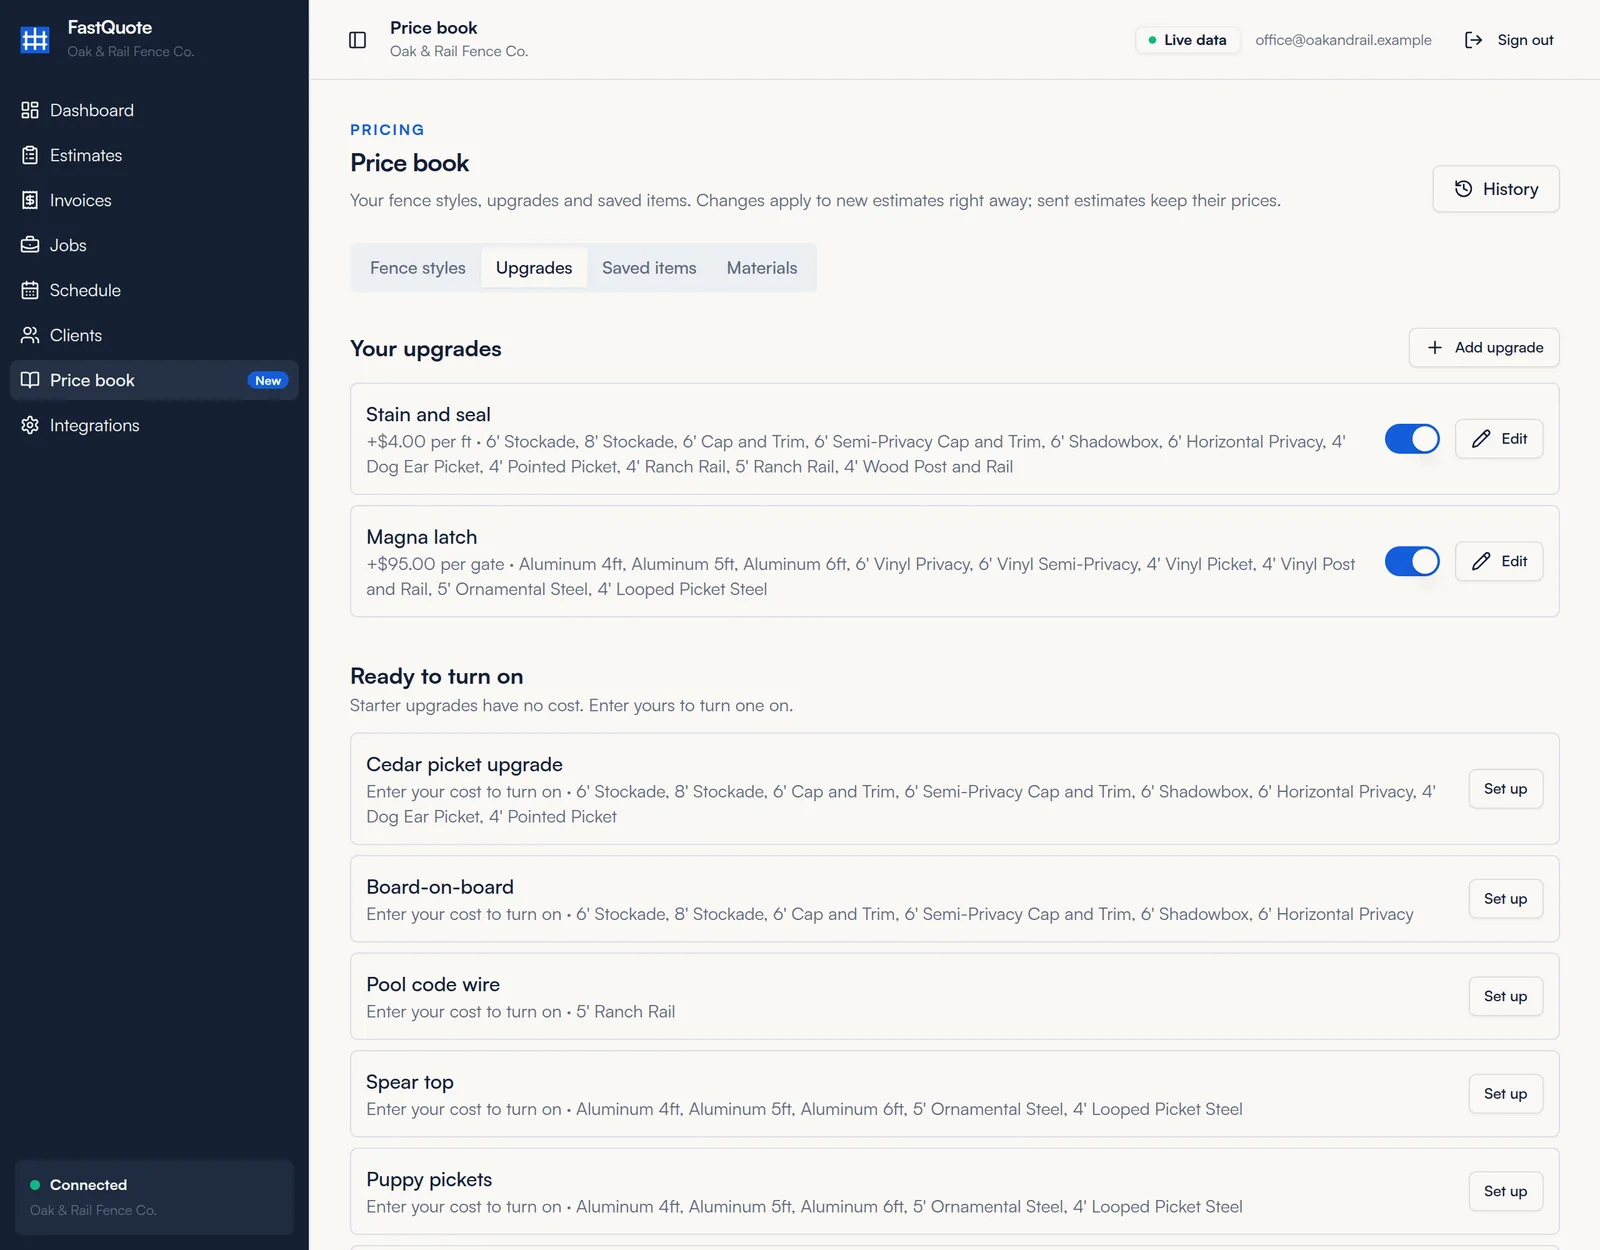Click the FastQuote grid logo icon

point(35,39)
